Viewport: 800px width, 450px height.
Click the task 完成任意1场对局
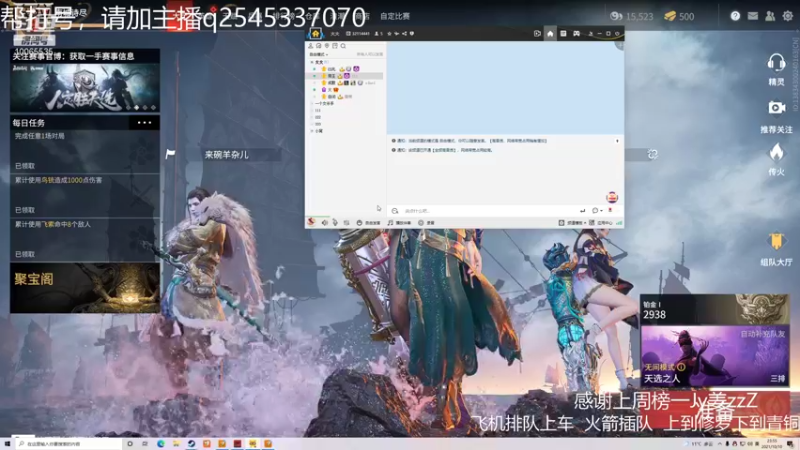pos(85,151)
